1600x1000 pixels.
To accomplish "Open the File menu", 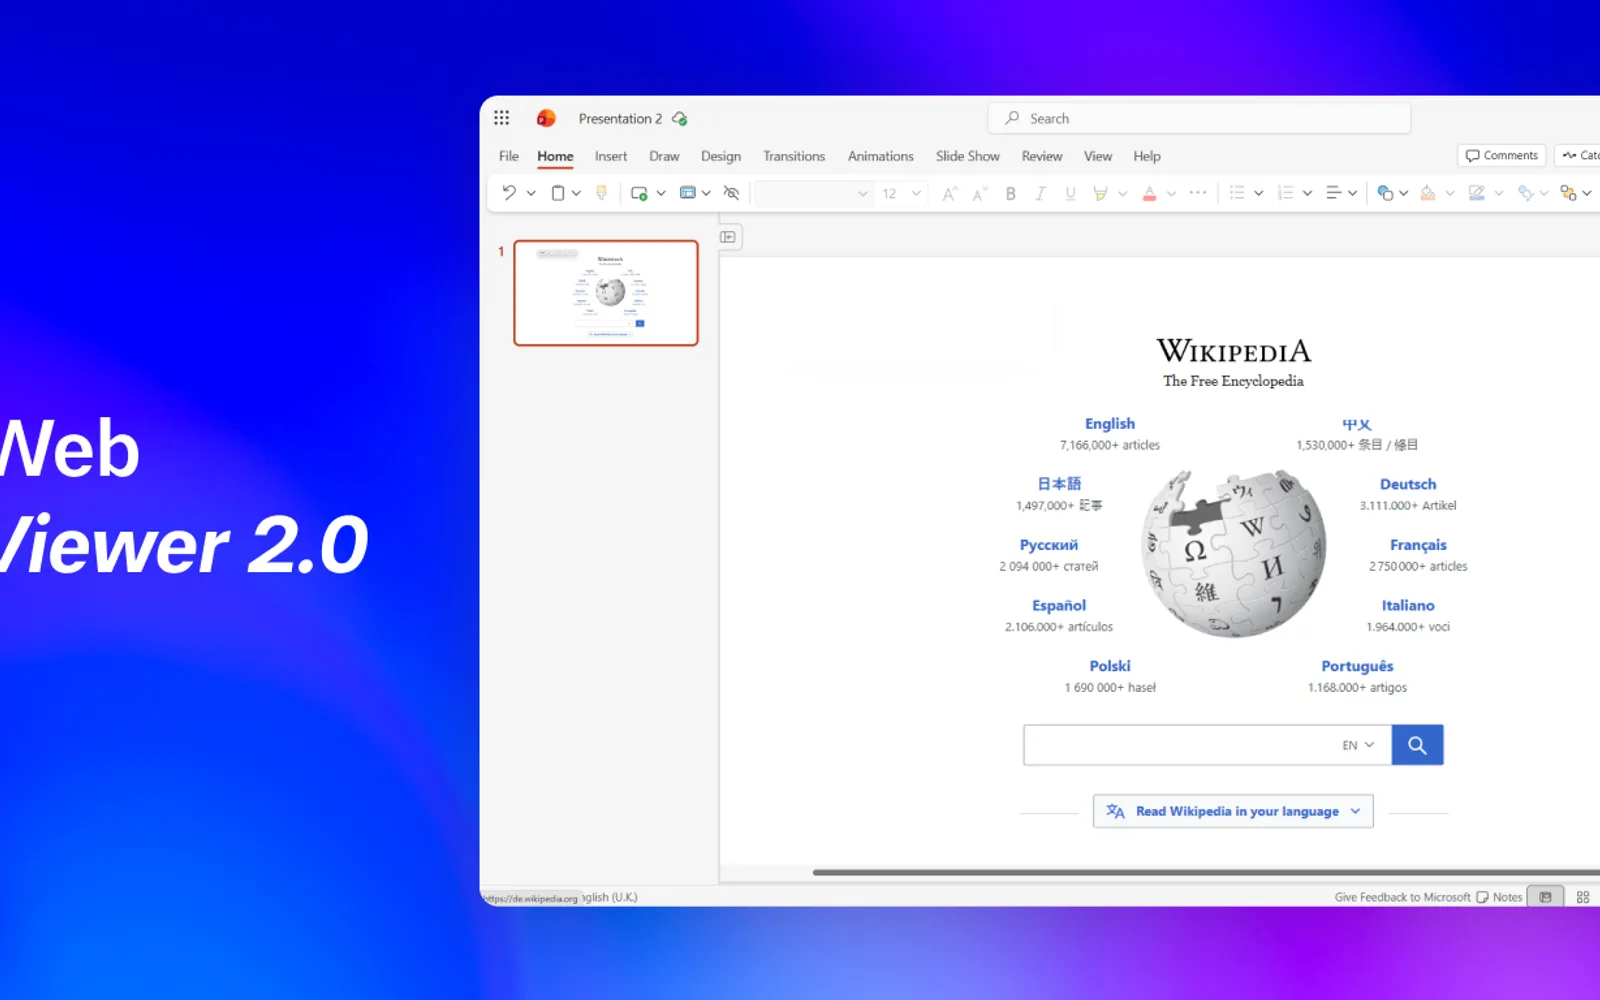I will coord(509,156).
